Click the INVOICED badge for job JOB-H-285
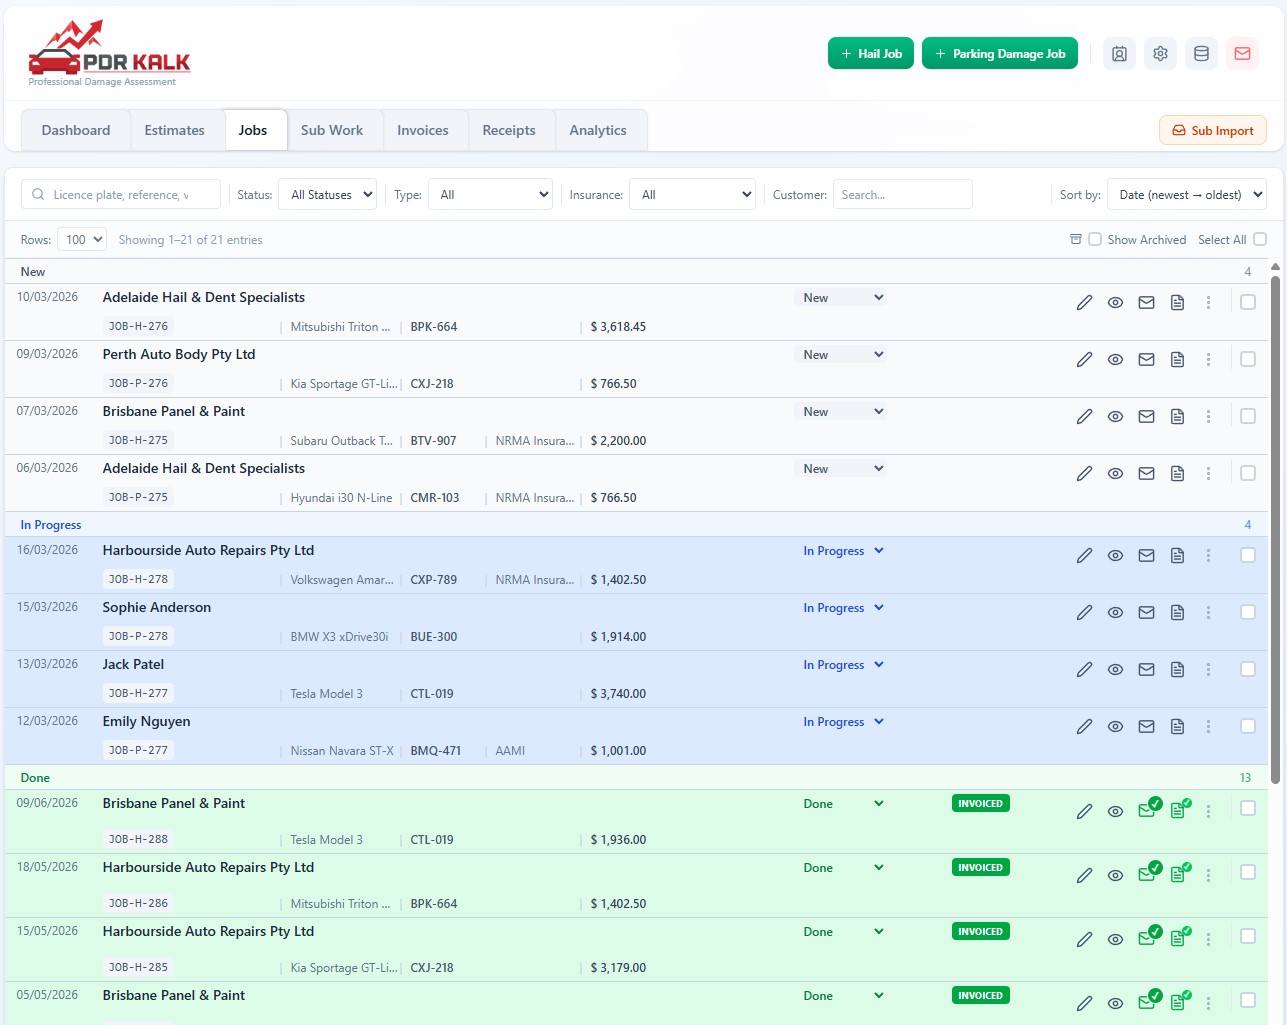 [x=981, y=931]
